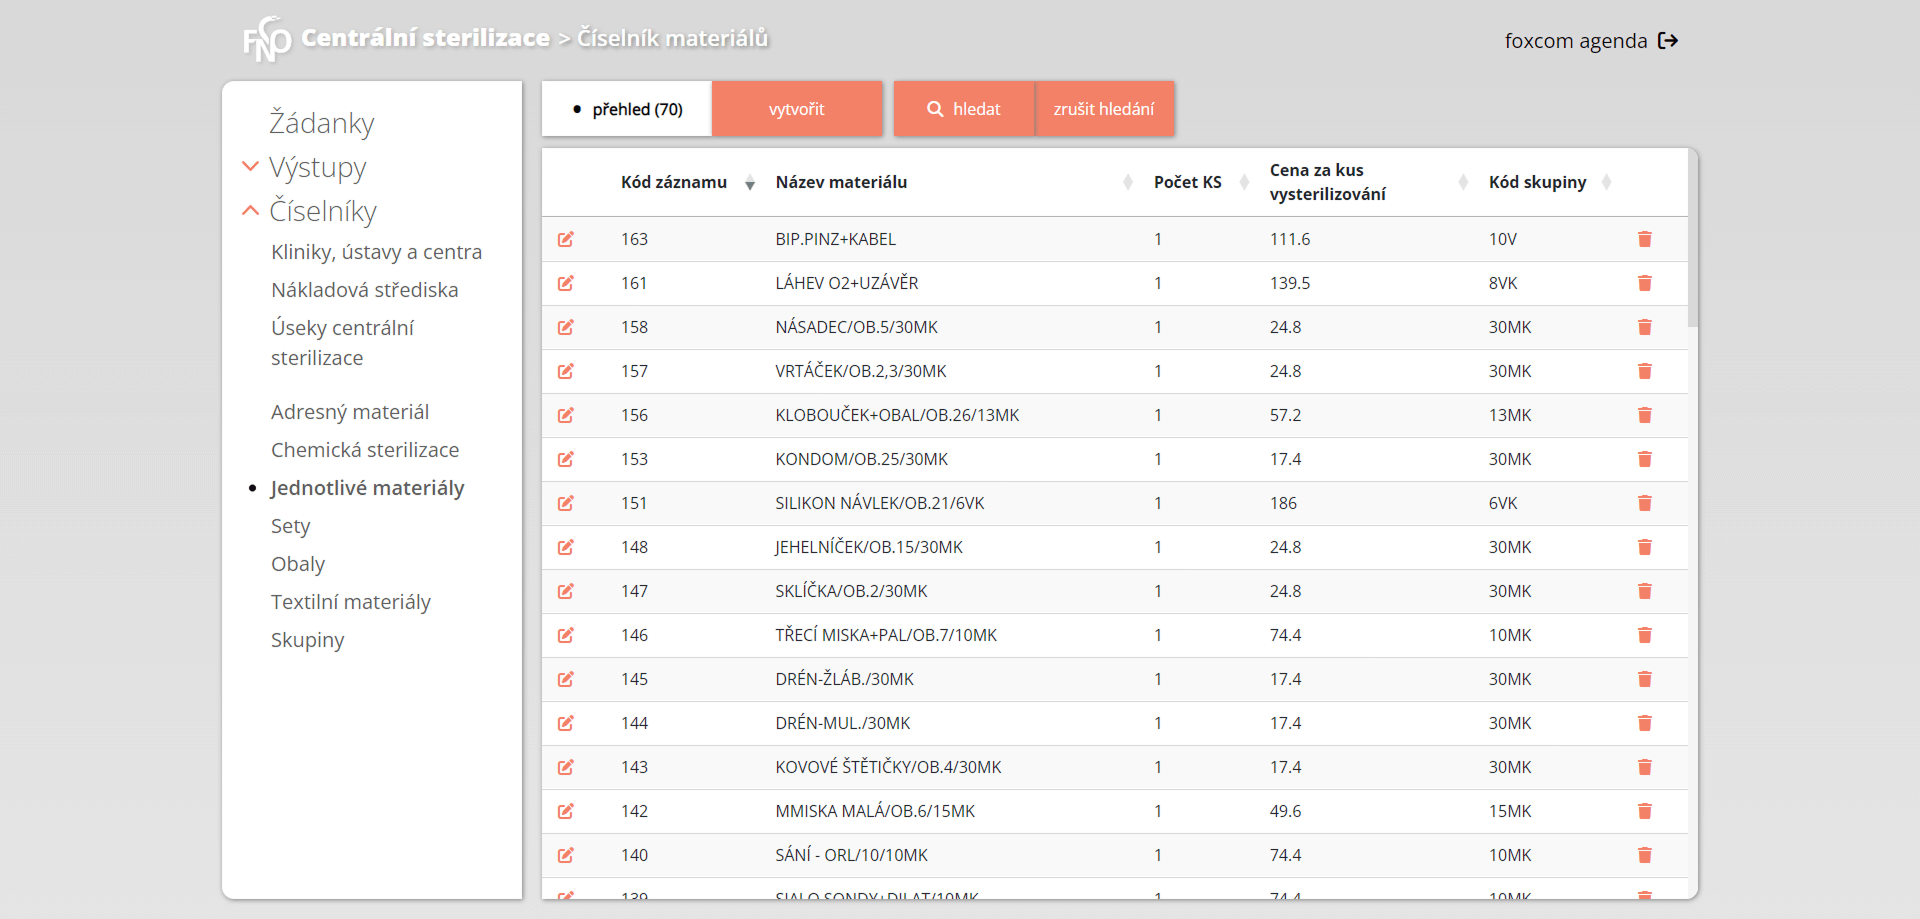Image resolution: width=1920 pixels, height=919 pixels.
Task: Open the Textilní materiály list
Action: click(350, 602)
